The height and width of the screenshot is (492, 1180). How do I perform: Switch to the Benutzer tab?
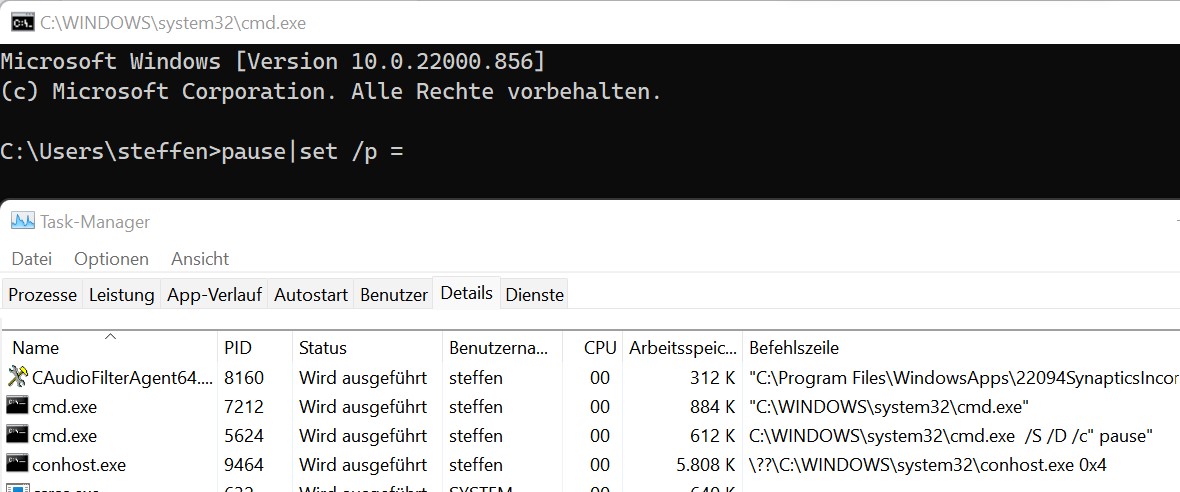(x=394, y=294)
